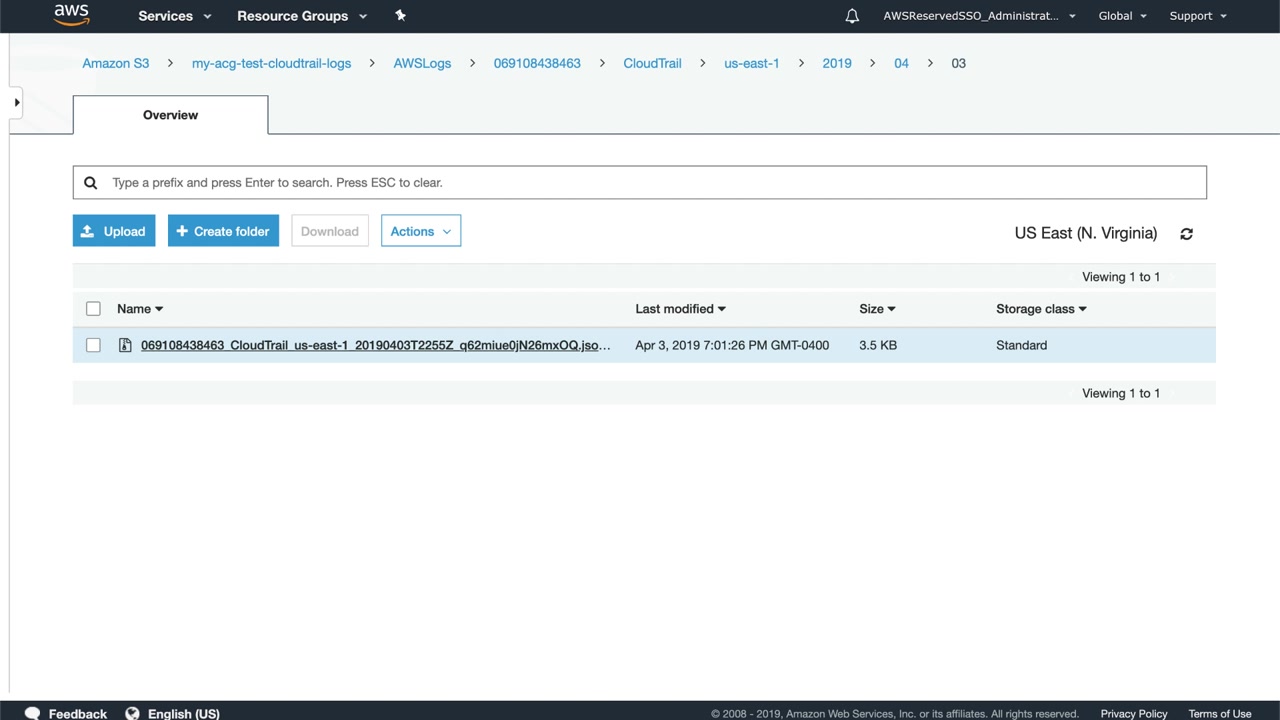Image resolution: width=1280 pixels, height=720 pixels.
Task: Click the CloudTrail log file icon
Action: [125, 345]
